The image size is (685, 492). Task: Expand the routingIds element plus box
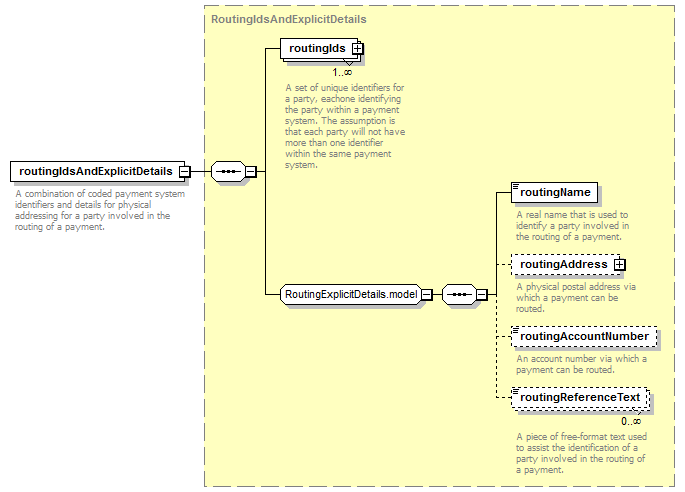357,49
